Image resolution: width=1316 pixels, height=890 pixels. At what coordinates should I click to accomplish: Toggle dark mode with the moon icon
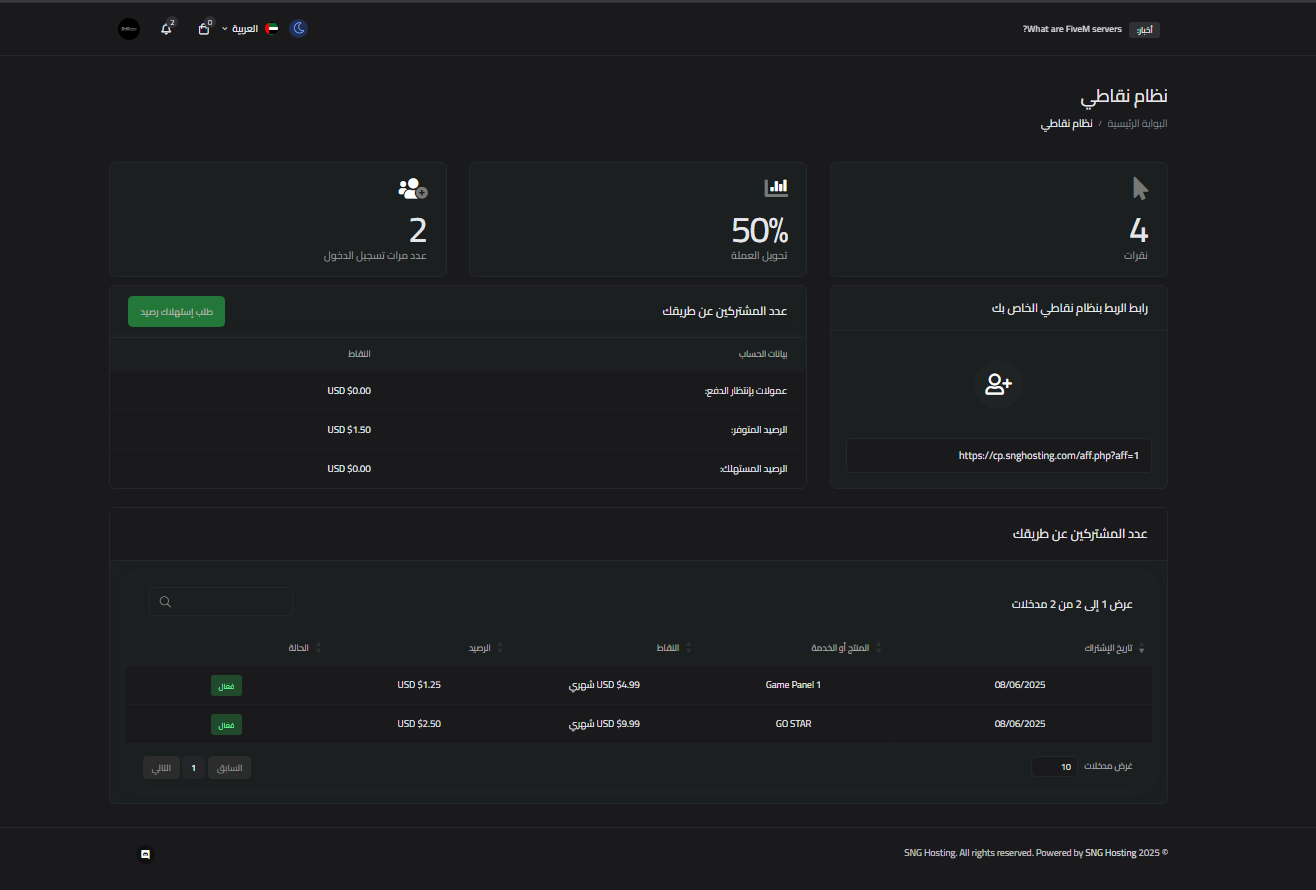coord(299,28)
